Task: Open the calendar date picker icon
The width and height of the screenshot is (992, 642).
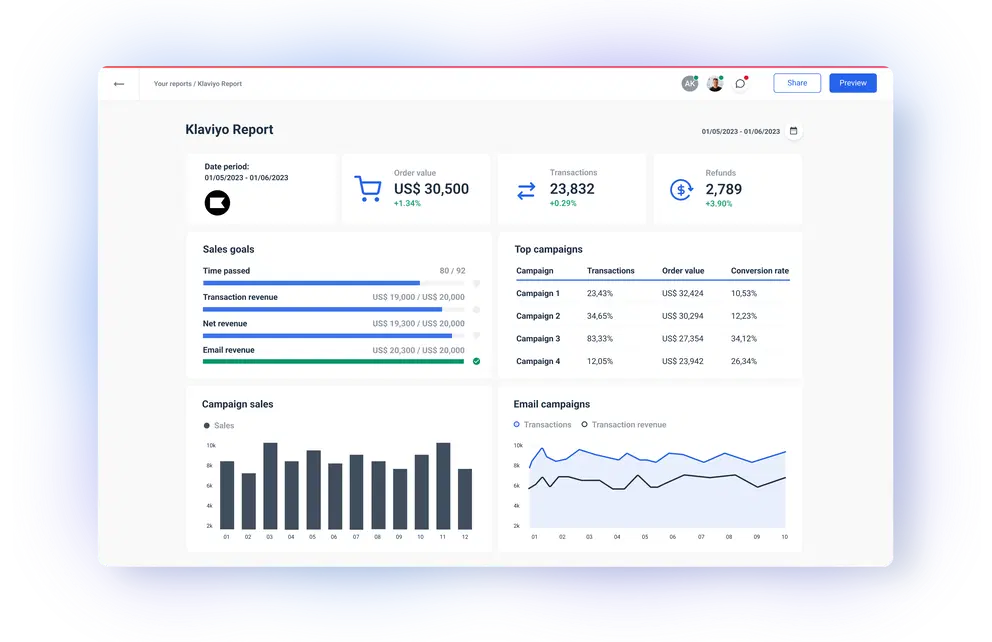Action: [x=793, y=131]
